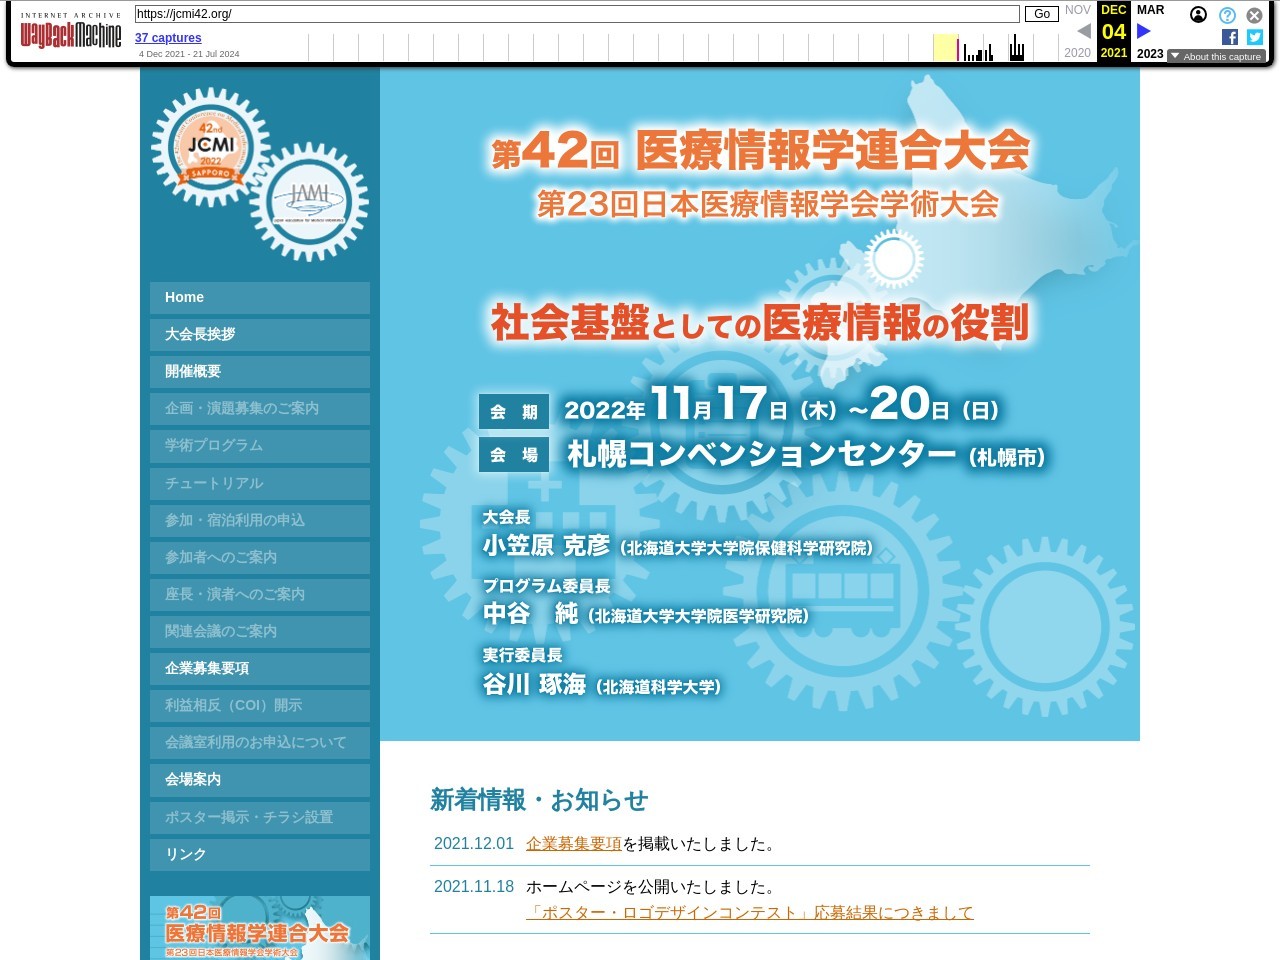
Task: Share capture on Twitter
Action: [x=1255, y=37]
